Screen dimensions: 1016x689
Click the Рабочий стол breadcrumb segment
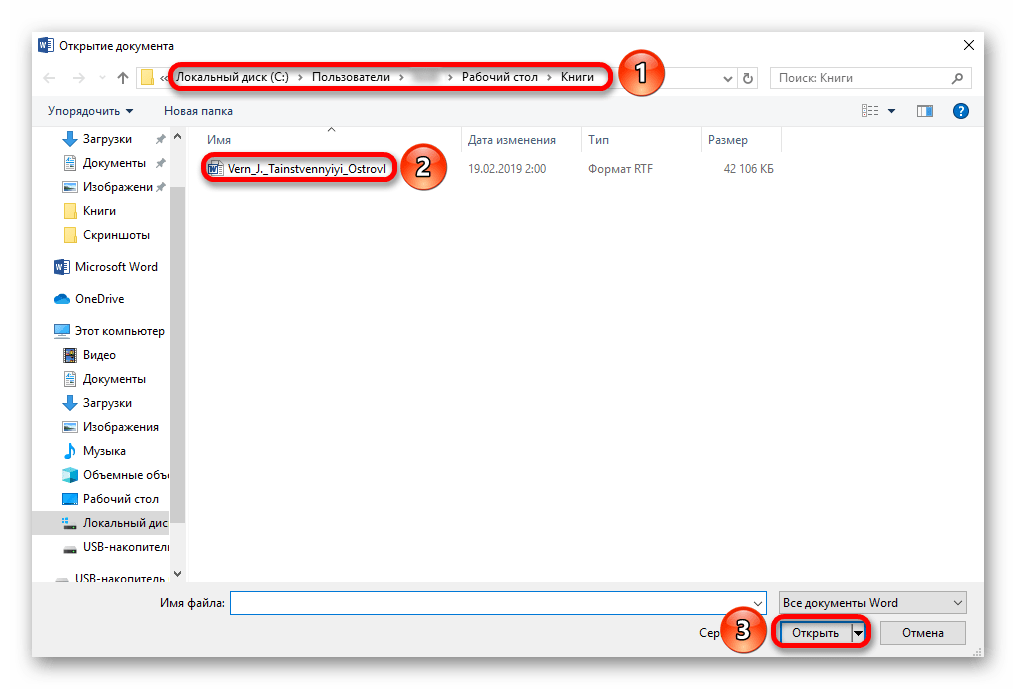click(x=500, y=77)
